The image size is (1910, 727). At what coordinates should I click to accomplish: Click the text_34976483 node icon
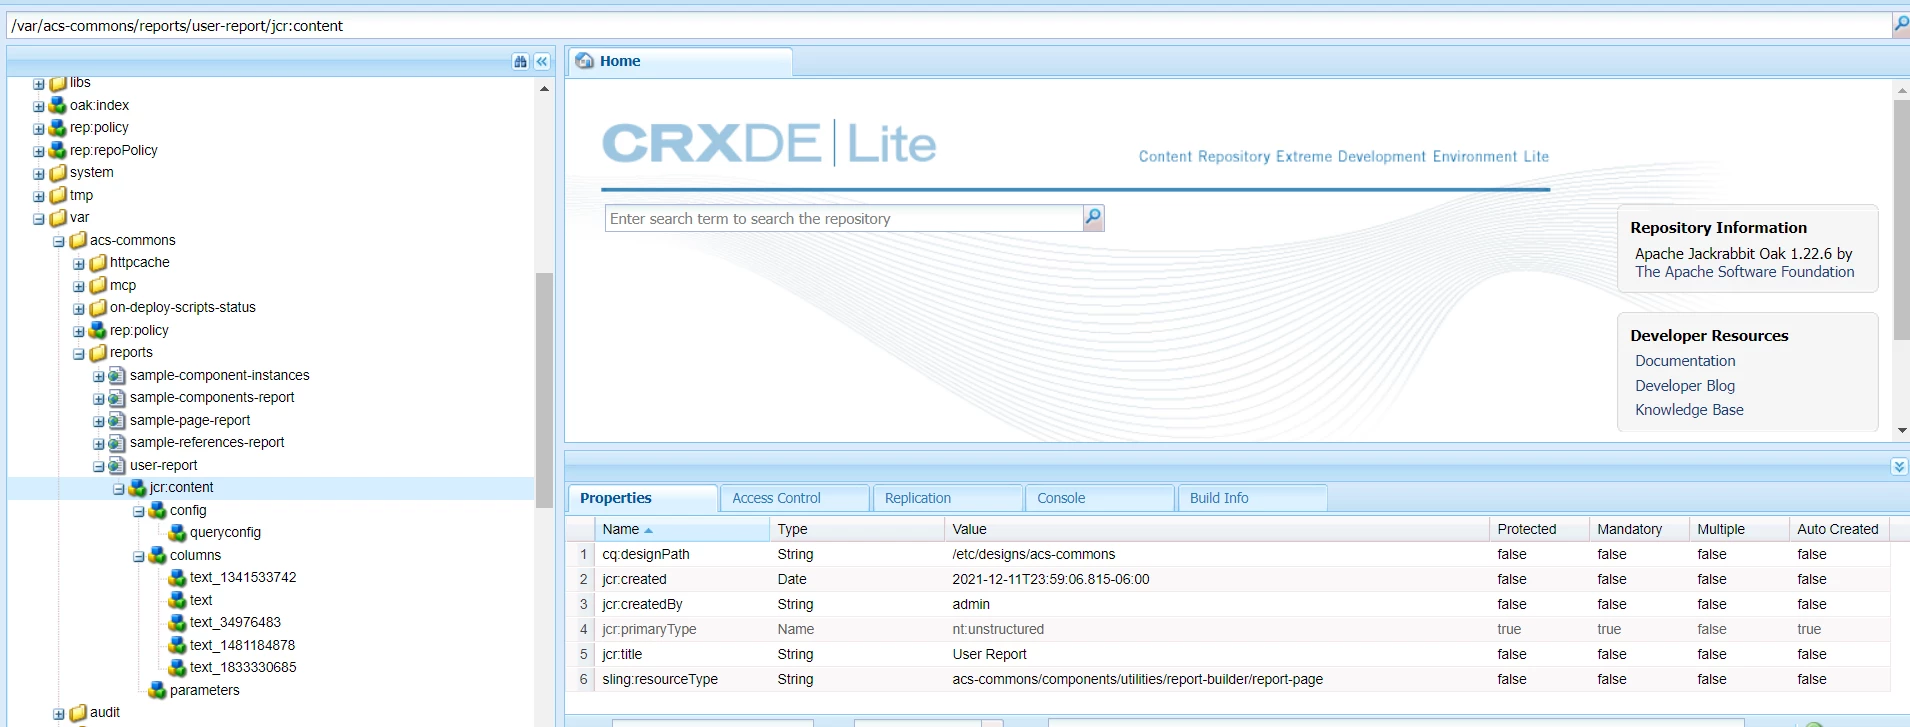tap(178, 623)
